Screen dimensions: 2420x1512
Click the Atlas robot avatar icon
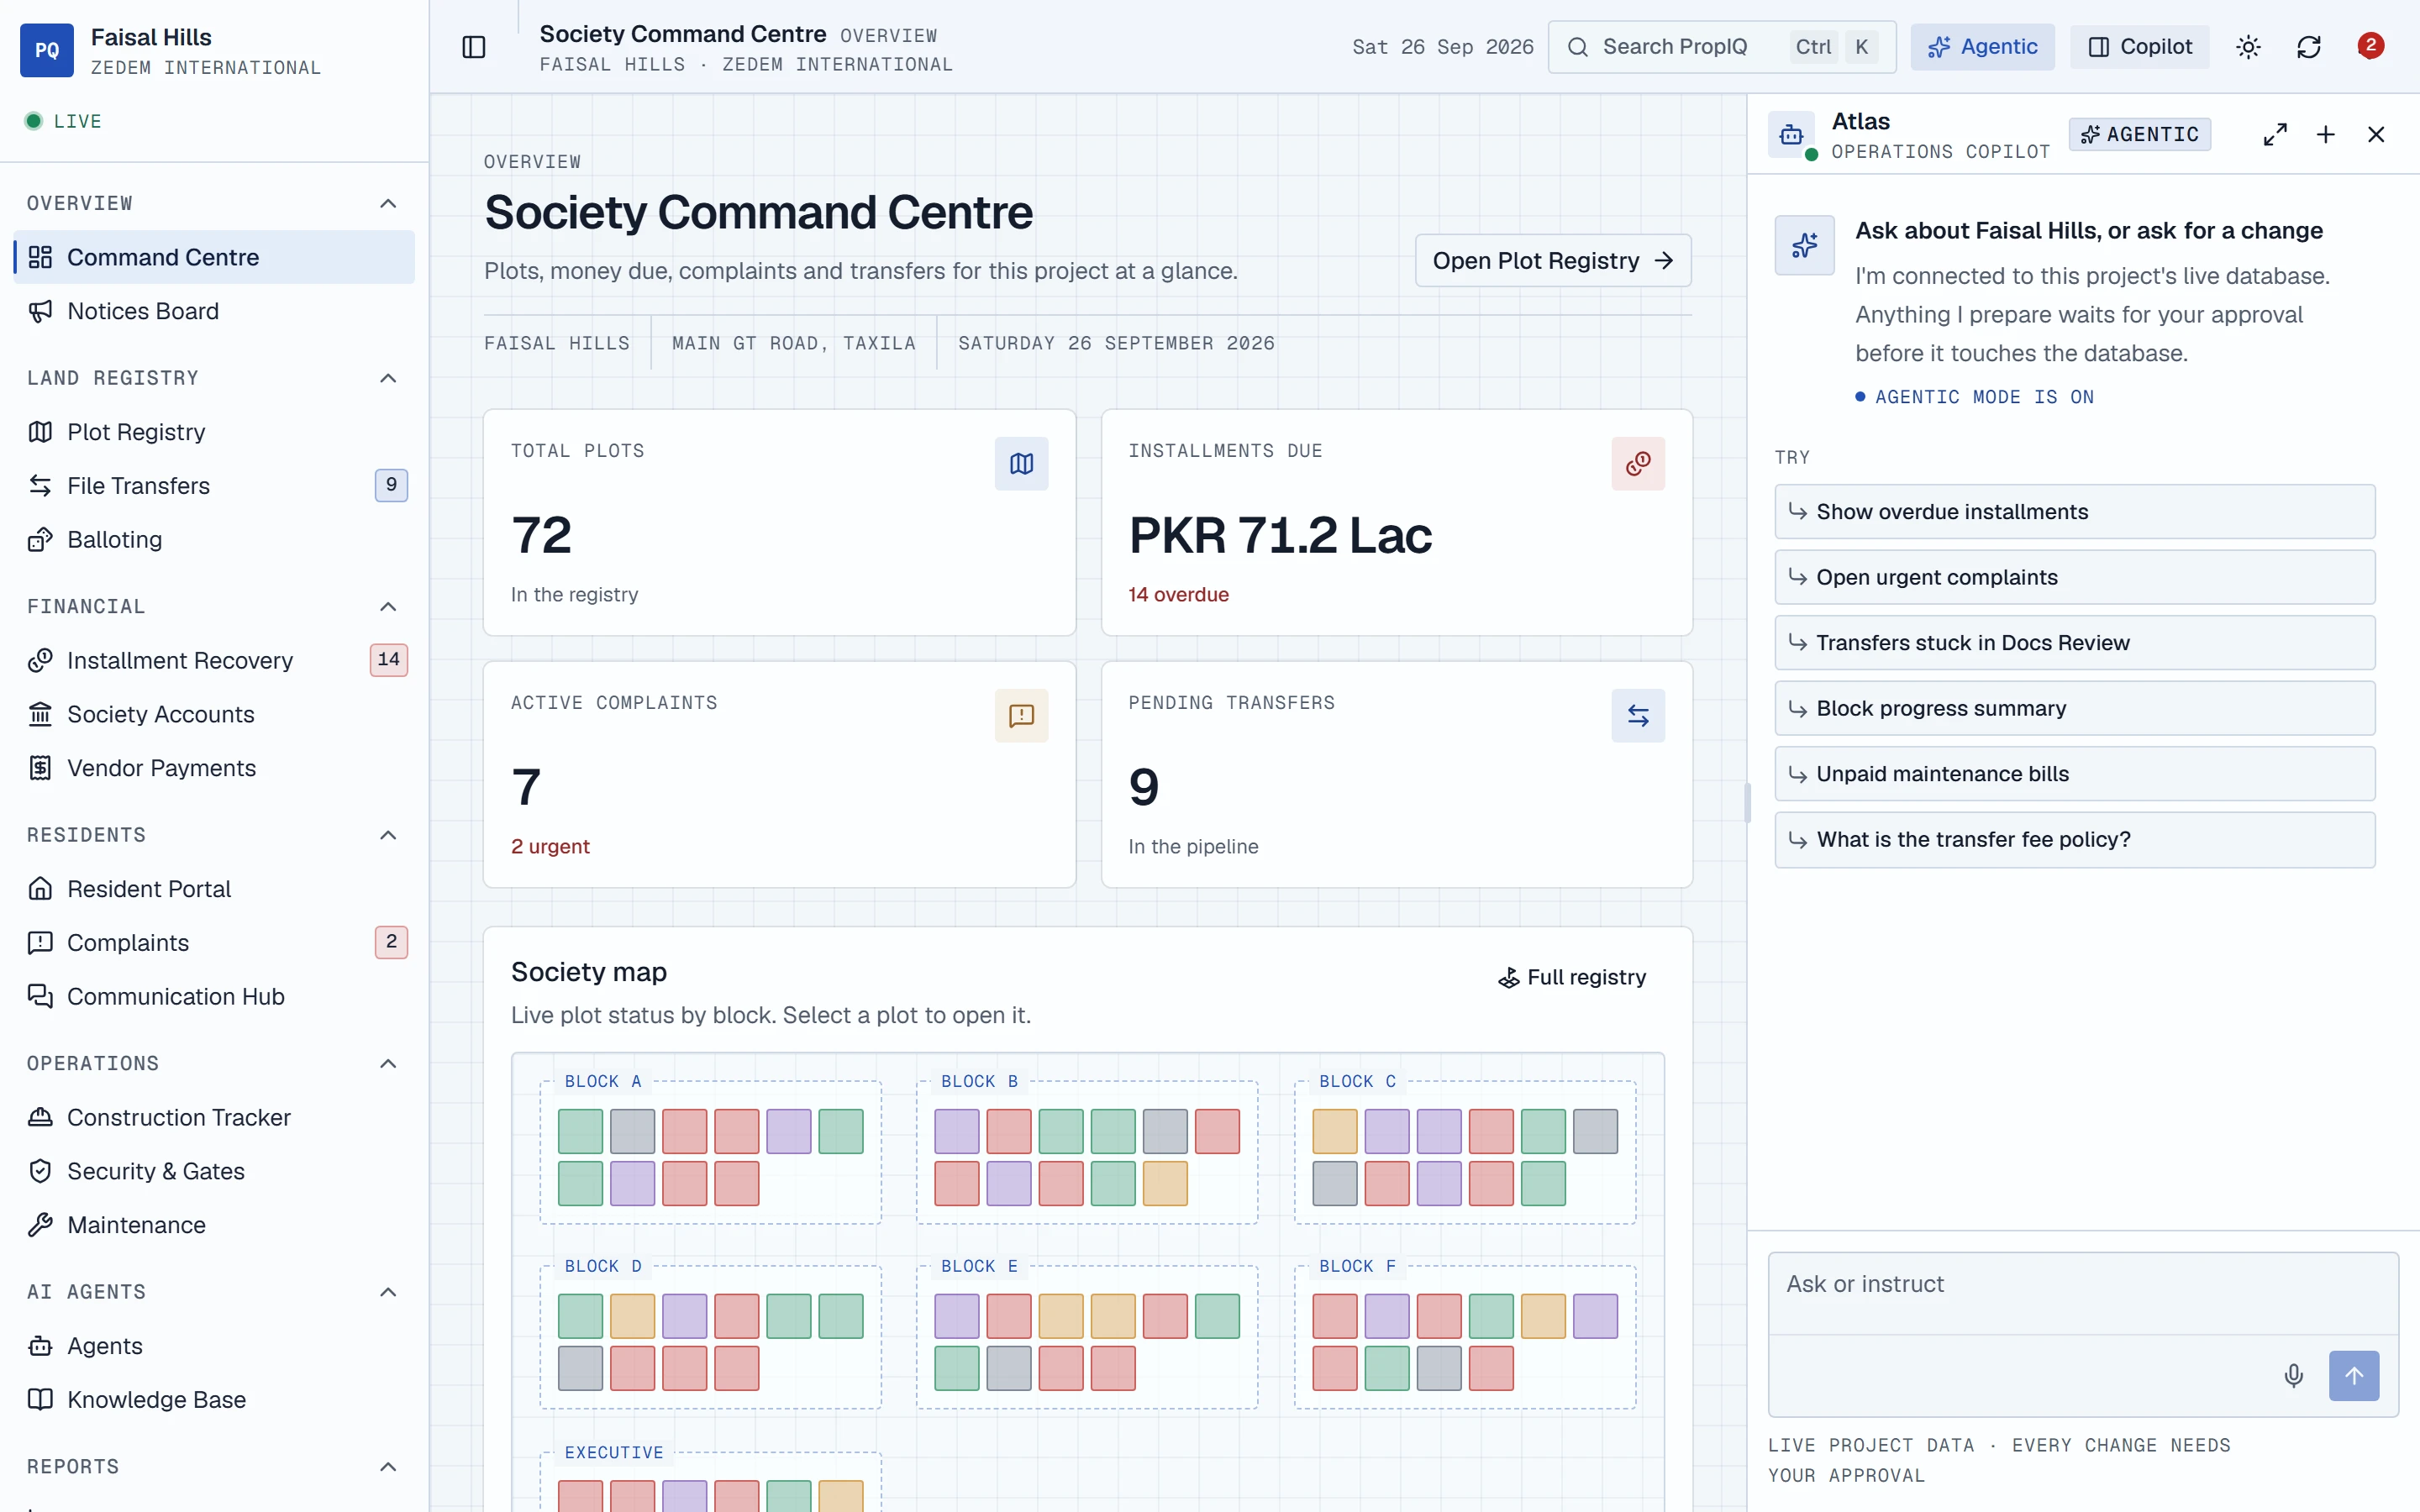pos(1792,134)
